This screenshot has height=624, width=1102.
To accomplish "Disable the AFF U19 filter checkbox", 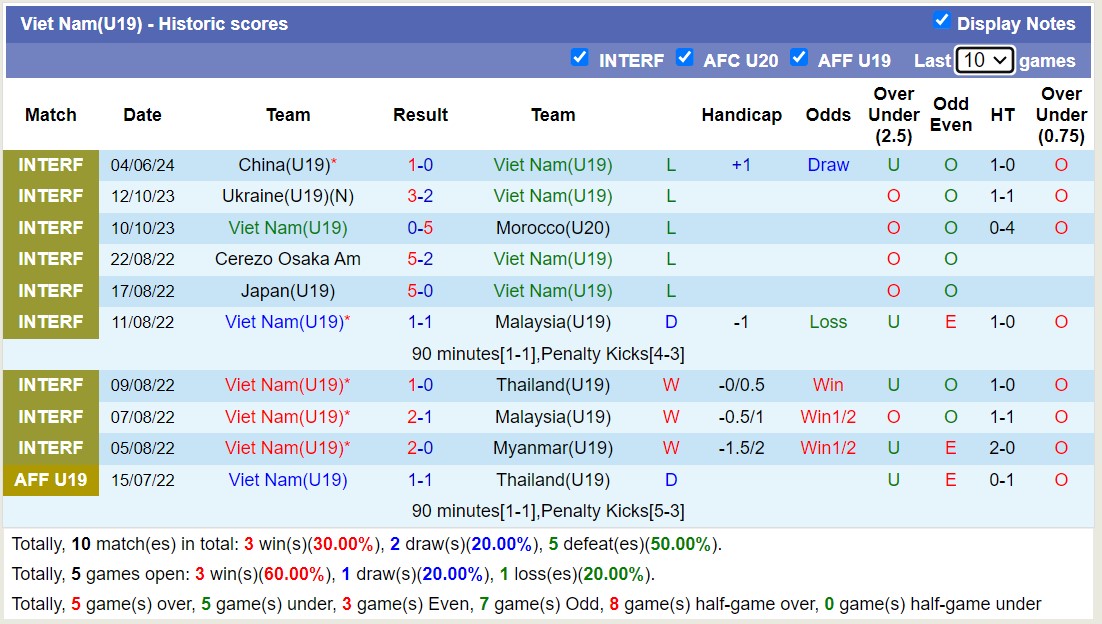I will pos(798,58).
